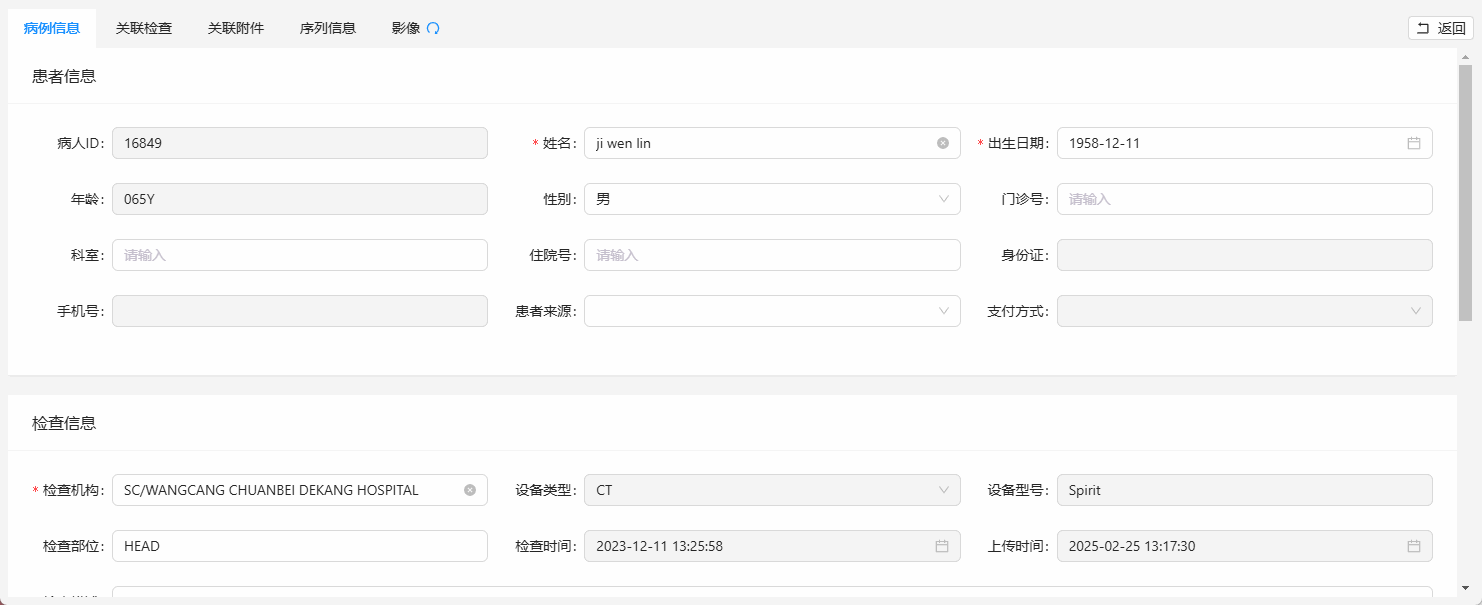Clear the 检查机构 field with its clear icon
The height and width of the screenshot is (605, 1482).
point(469,490)
